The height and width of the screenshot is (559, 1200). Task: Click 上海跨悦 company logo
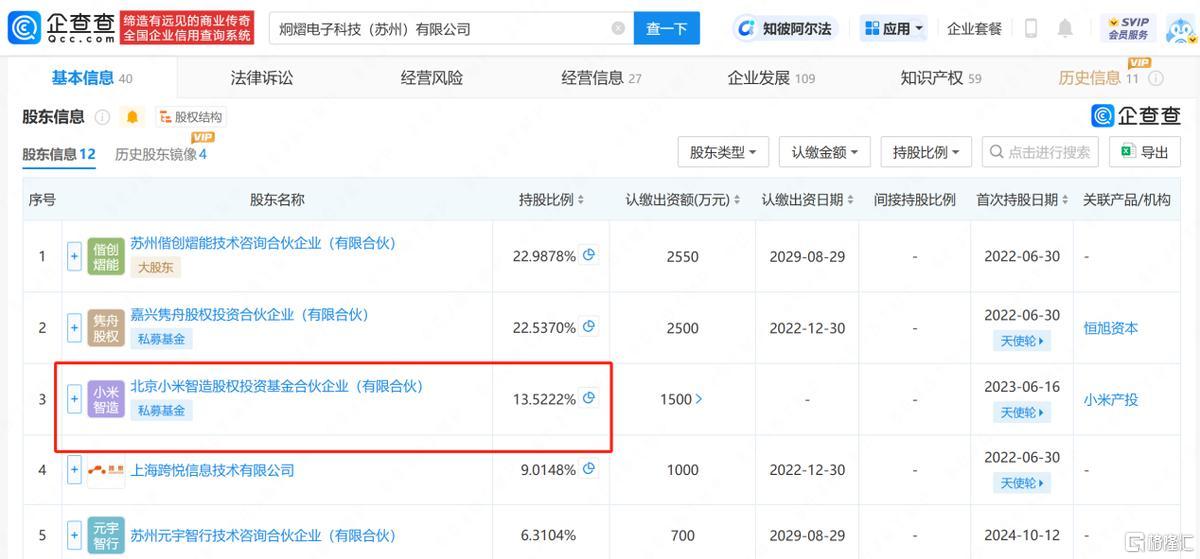(x=106, y=470)
